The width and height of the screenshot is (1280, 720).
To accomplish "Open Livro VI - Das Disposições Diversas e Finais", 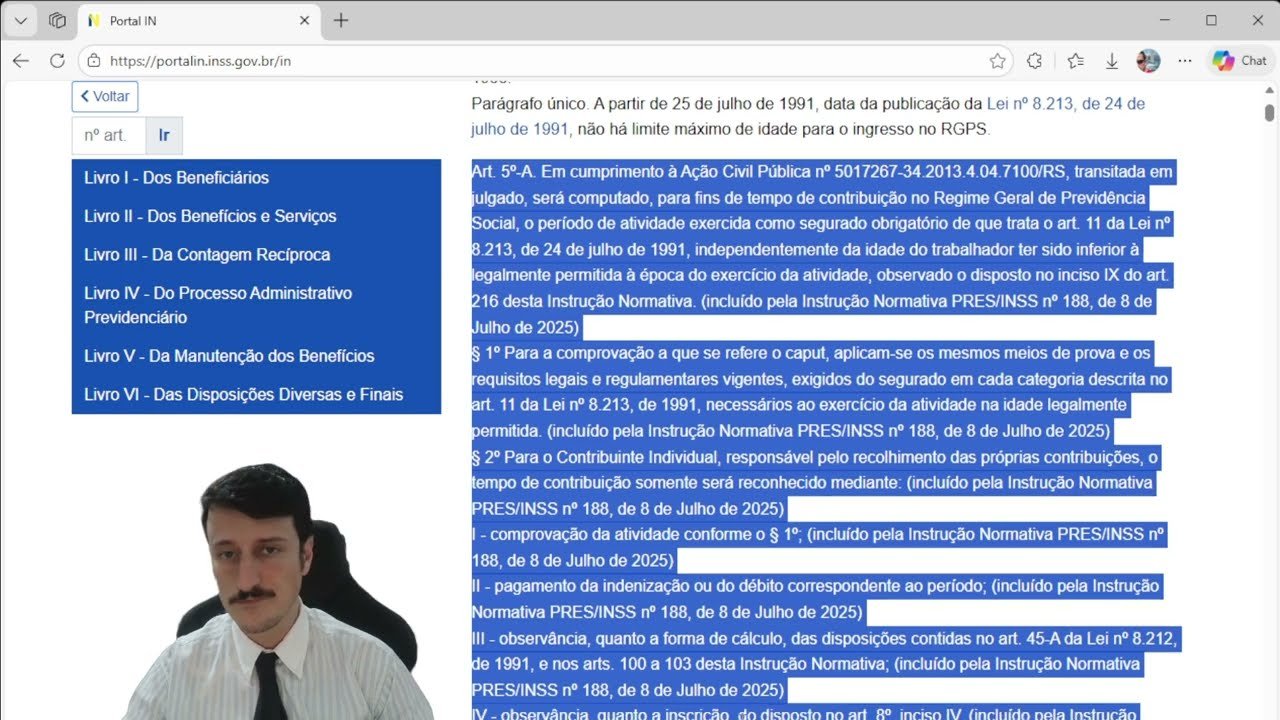I will [256, 394].
